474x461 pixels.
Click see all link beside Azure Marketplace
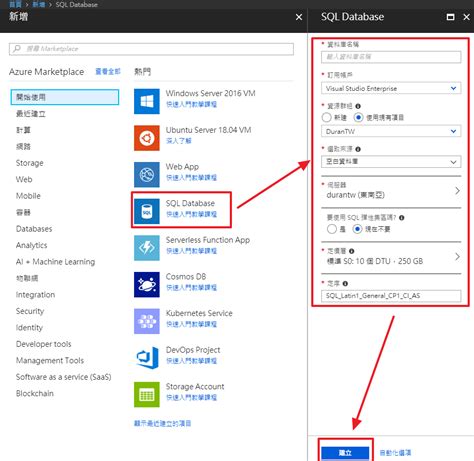coord(108,71)
